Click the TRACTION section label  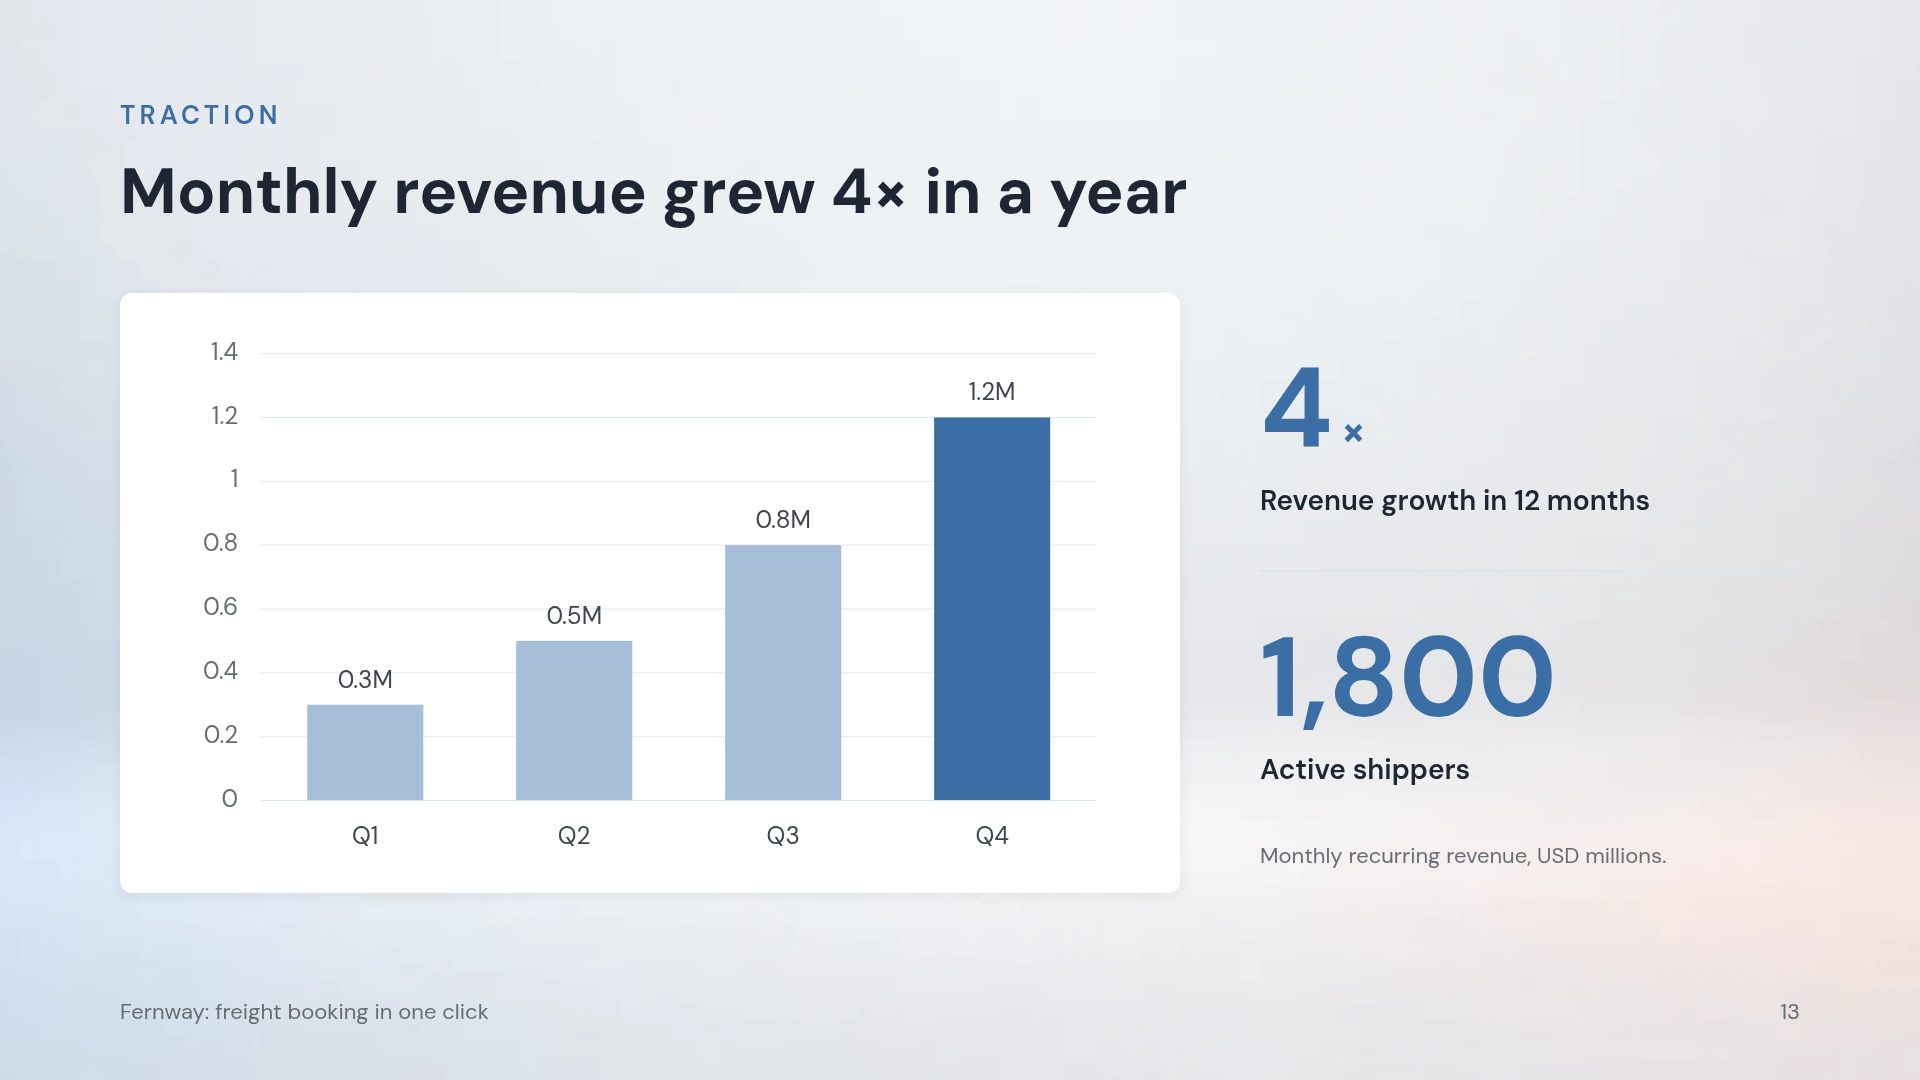tap(199, 115)
